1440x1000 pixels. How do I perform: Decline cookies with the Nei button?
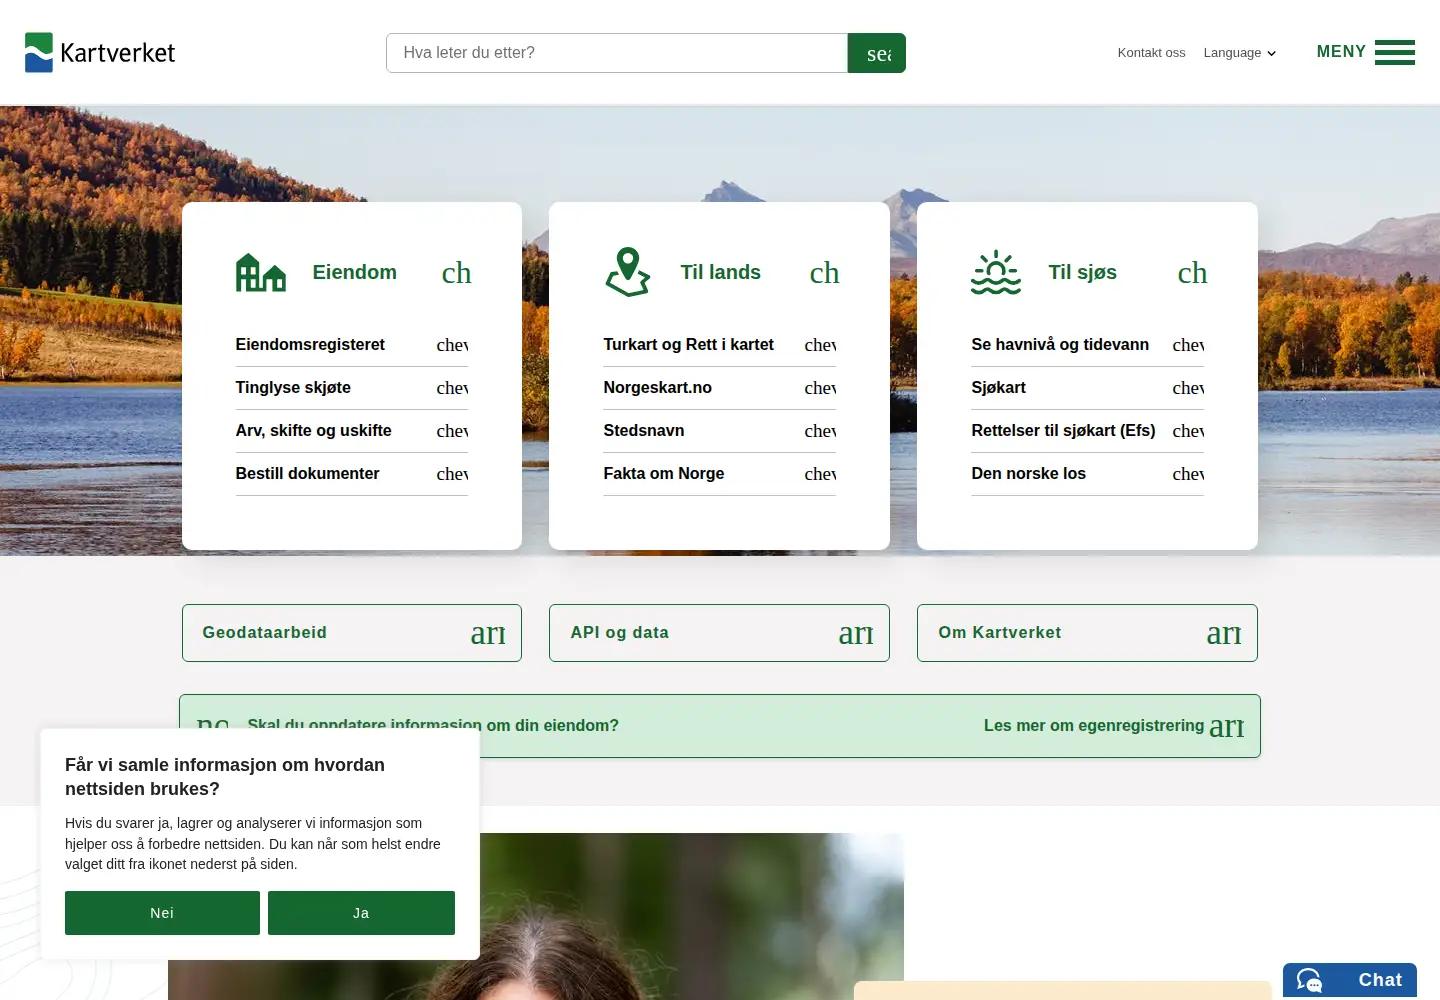coord(162,913)
